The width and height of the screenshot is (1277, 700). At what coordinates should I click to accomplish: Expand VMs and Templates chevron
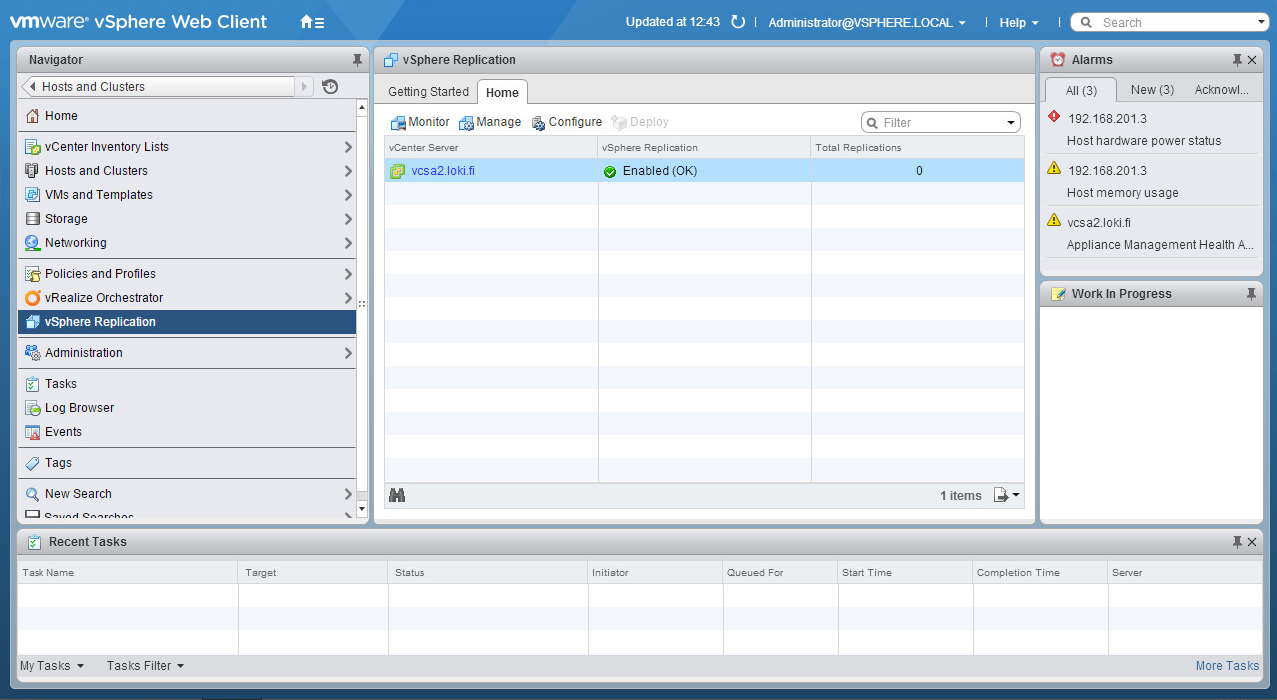[348, 195]
